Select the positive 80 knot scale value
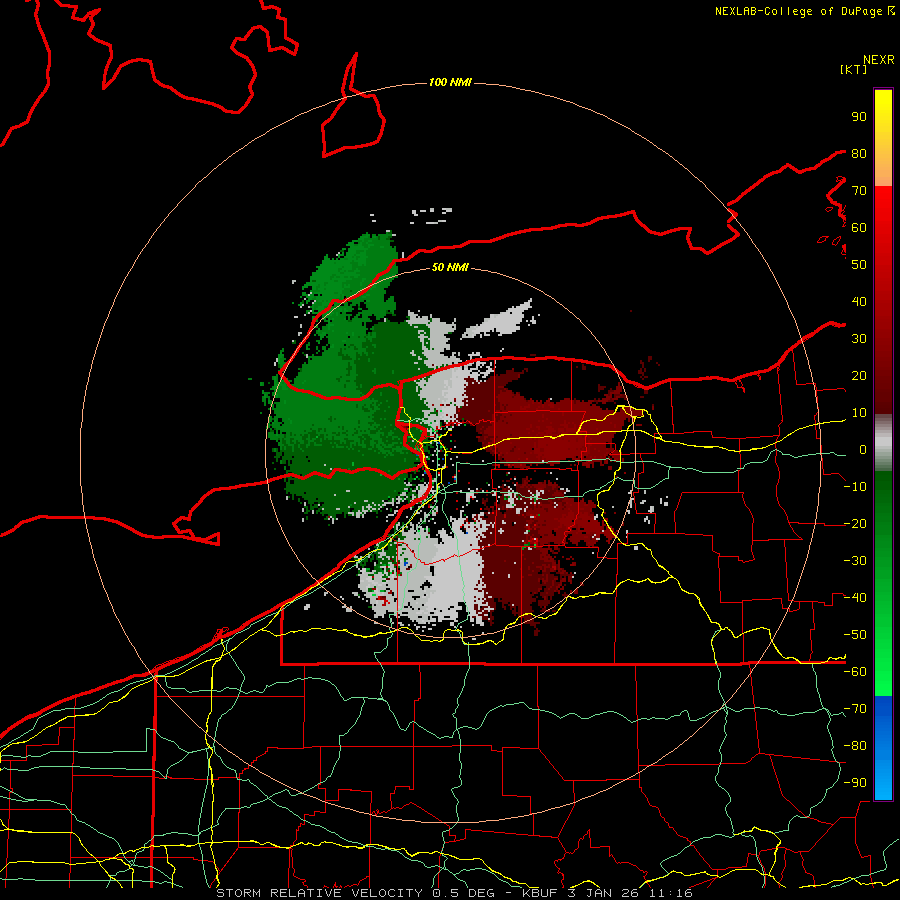The height and width of the screenshot is (900, 900). click(x=859, y=153)
